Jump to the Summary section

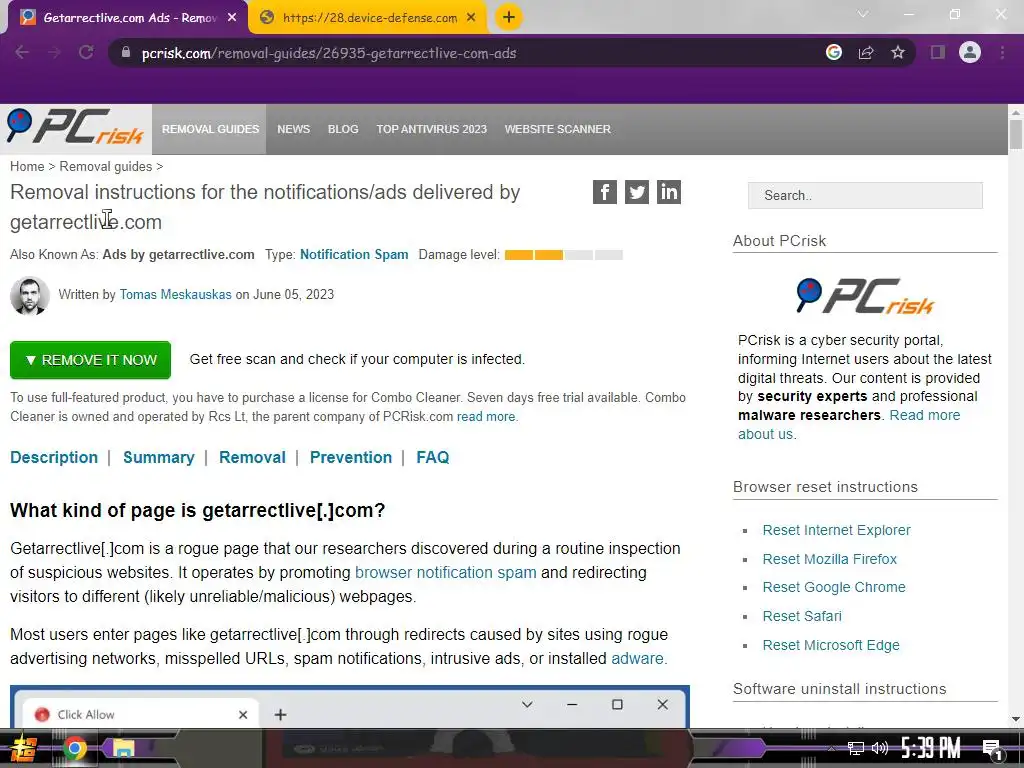coord(159,457)
